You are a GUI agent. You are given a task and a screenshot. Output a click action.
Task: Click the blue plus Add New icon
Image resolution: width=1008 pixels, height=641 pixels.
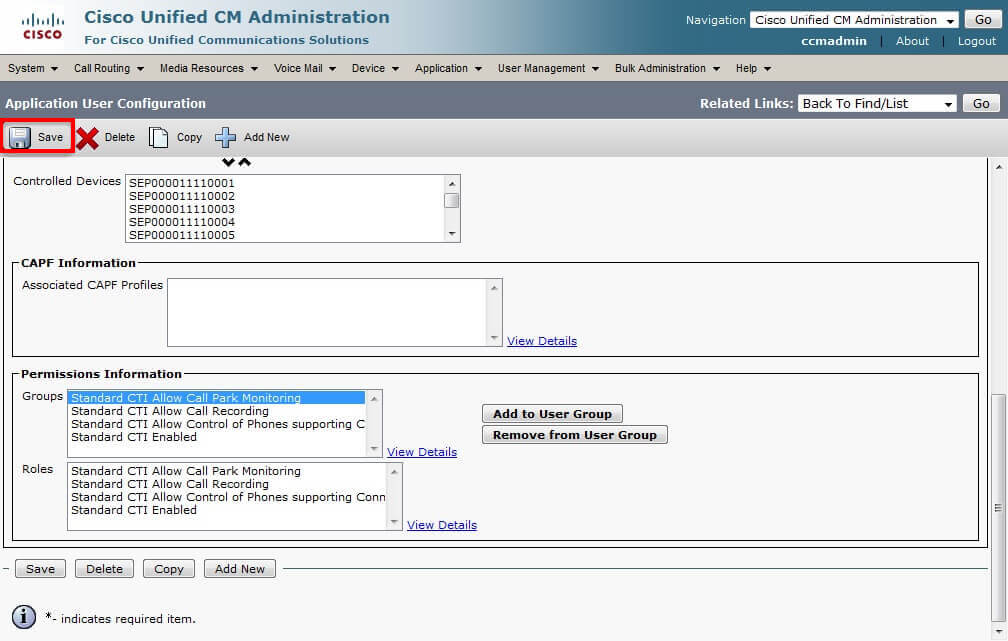[225, 137]
